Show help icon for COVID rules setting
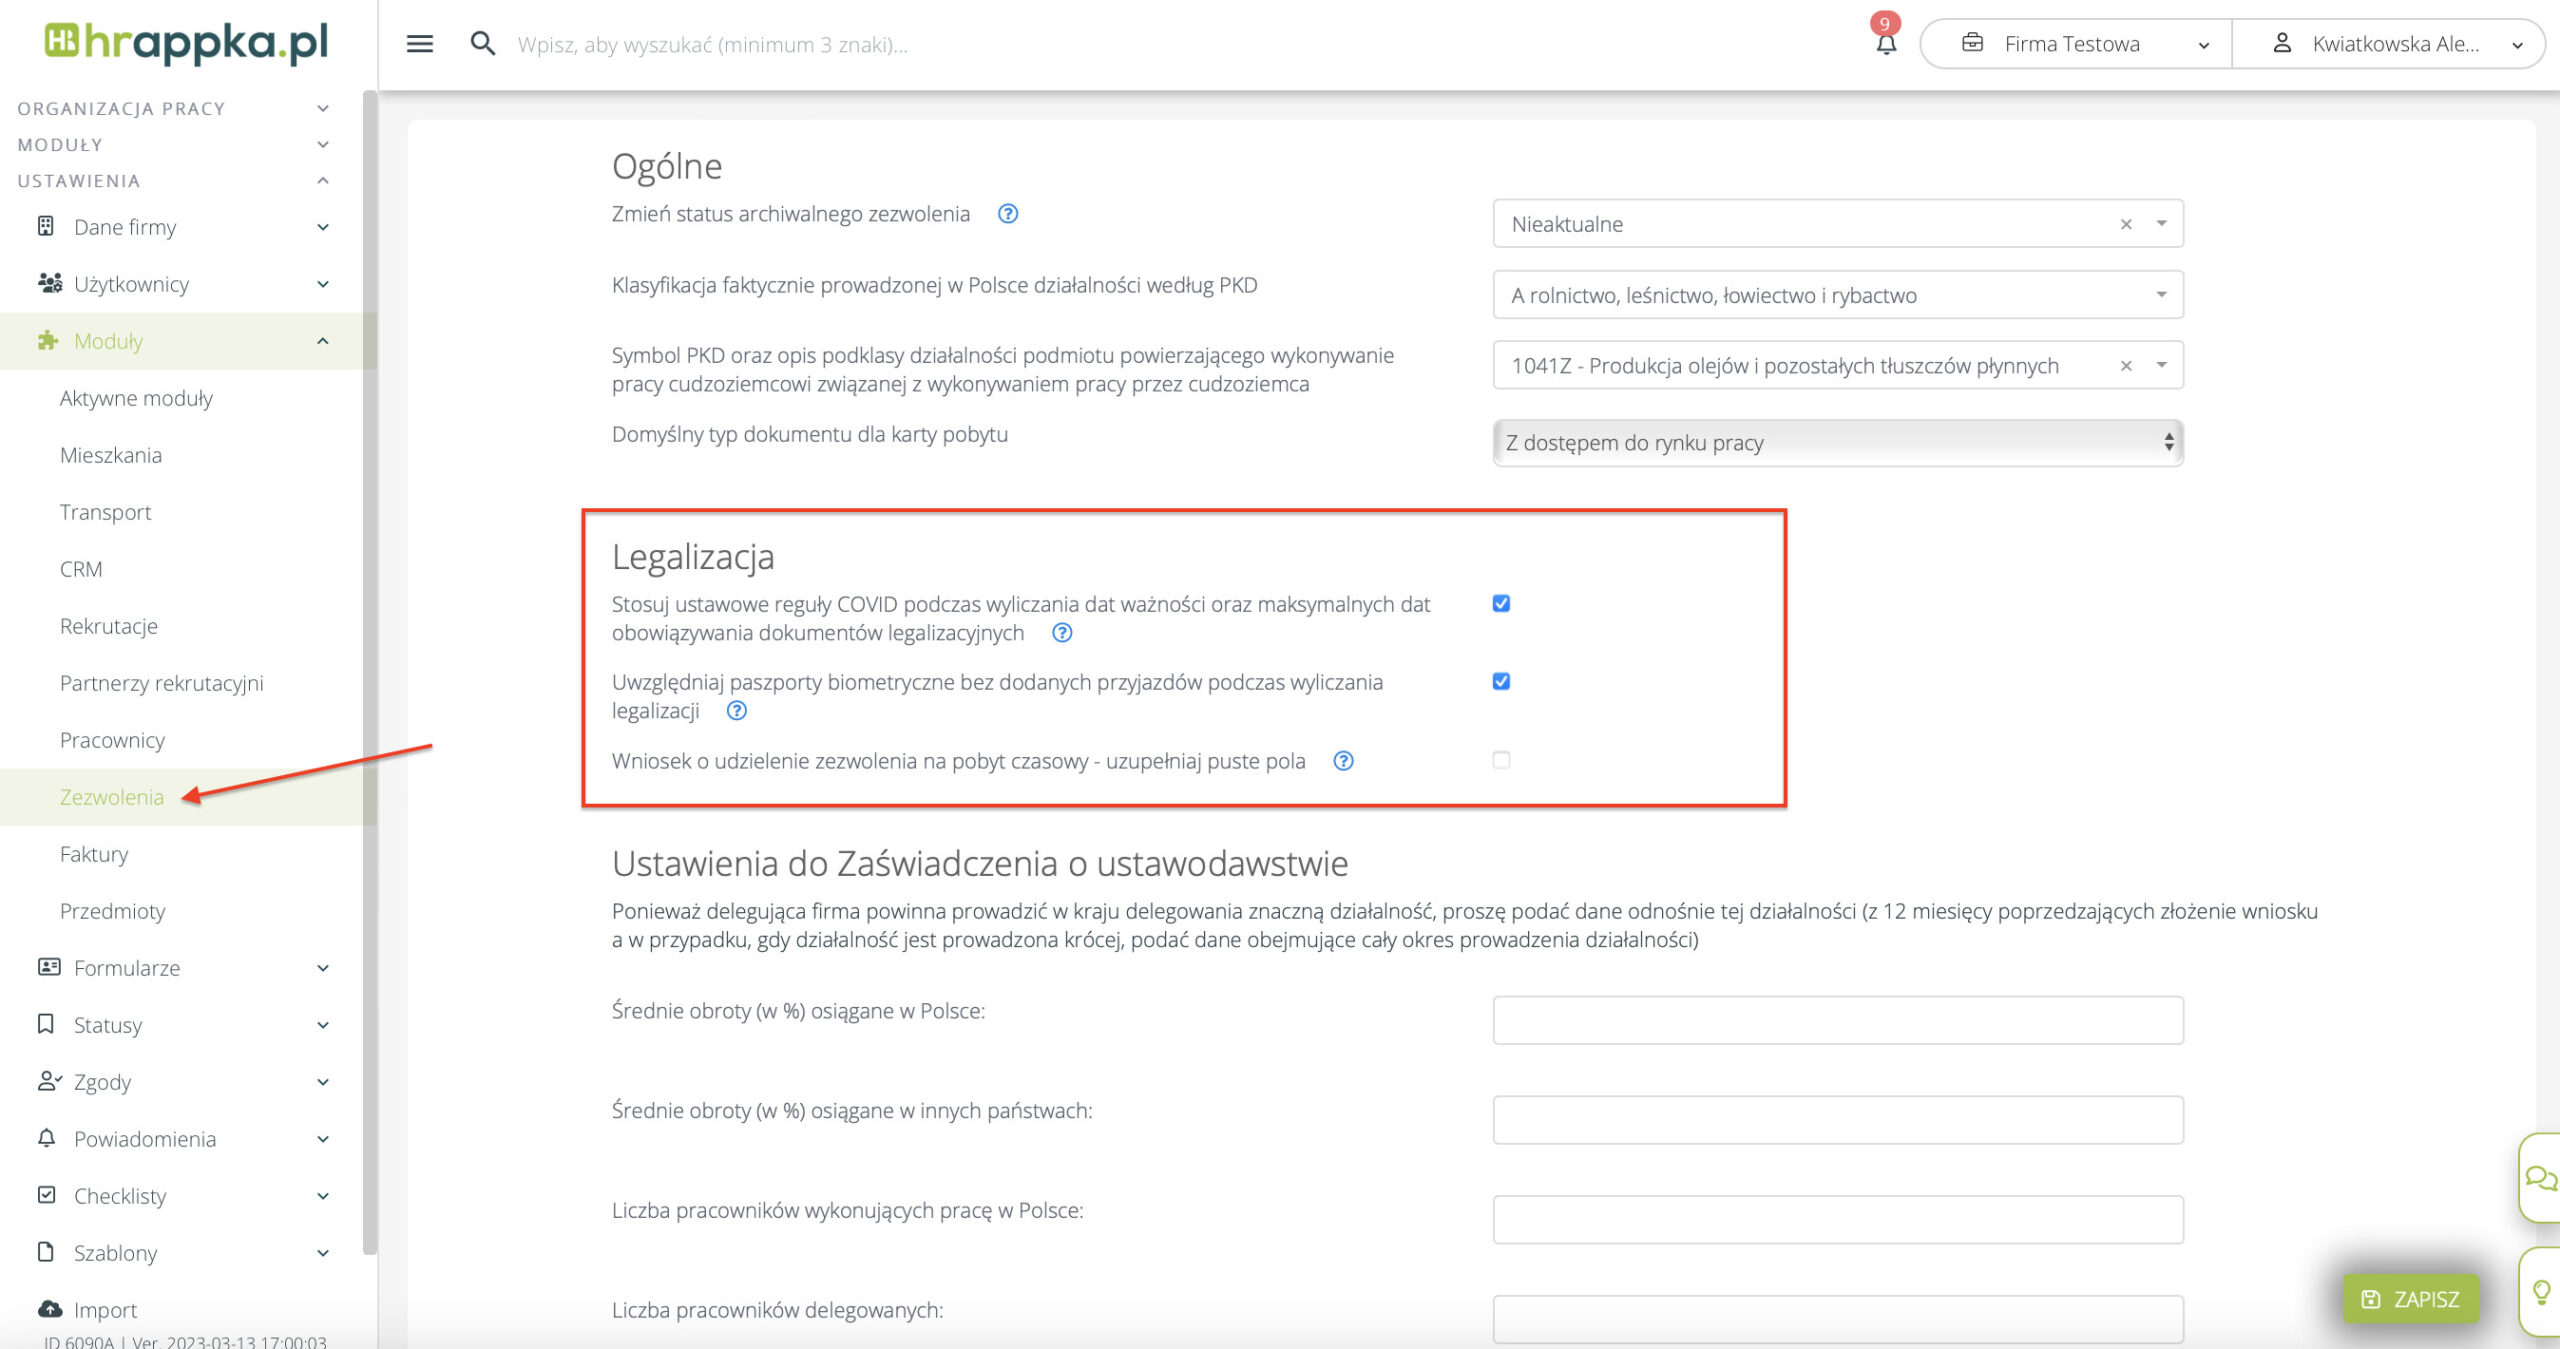2560x1349 pixels. [x=1062, y=633]
